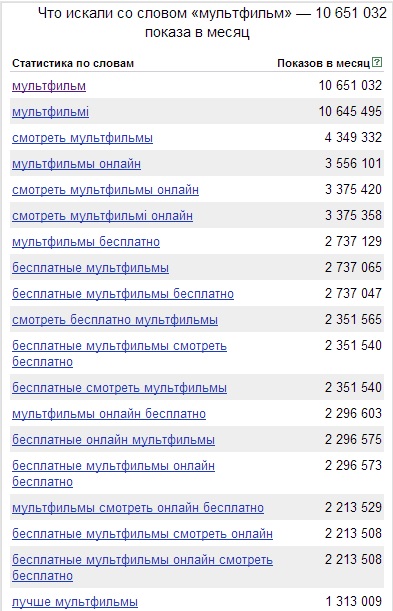Screen dimensions: 393x611
Task: Open the link мультфильмі
Action: [x=51, y=112]
